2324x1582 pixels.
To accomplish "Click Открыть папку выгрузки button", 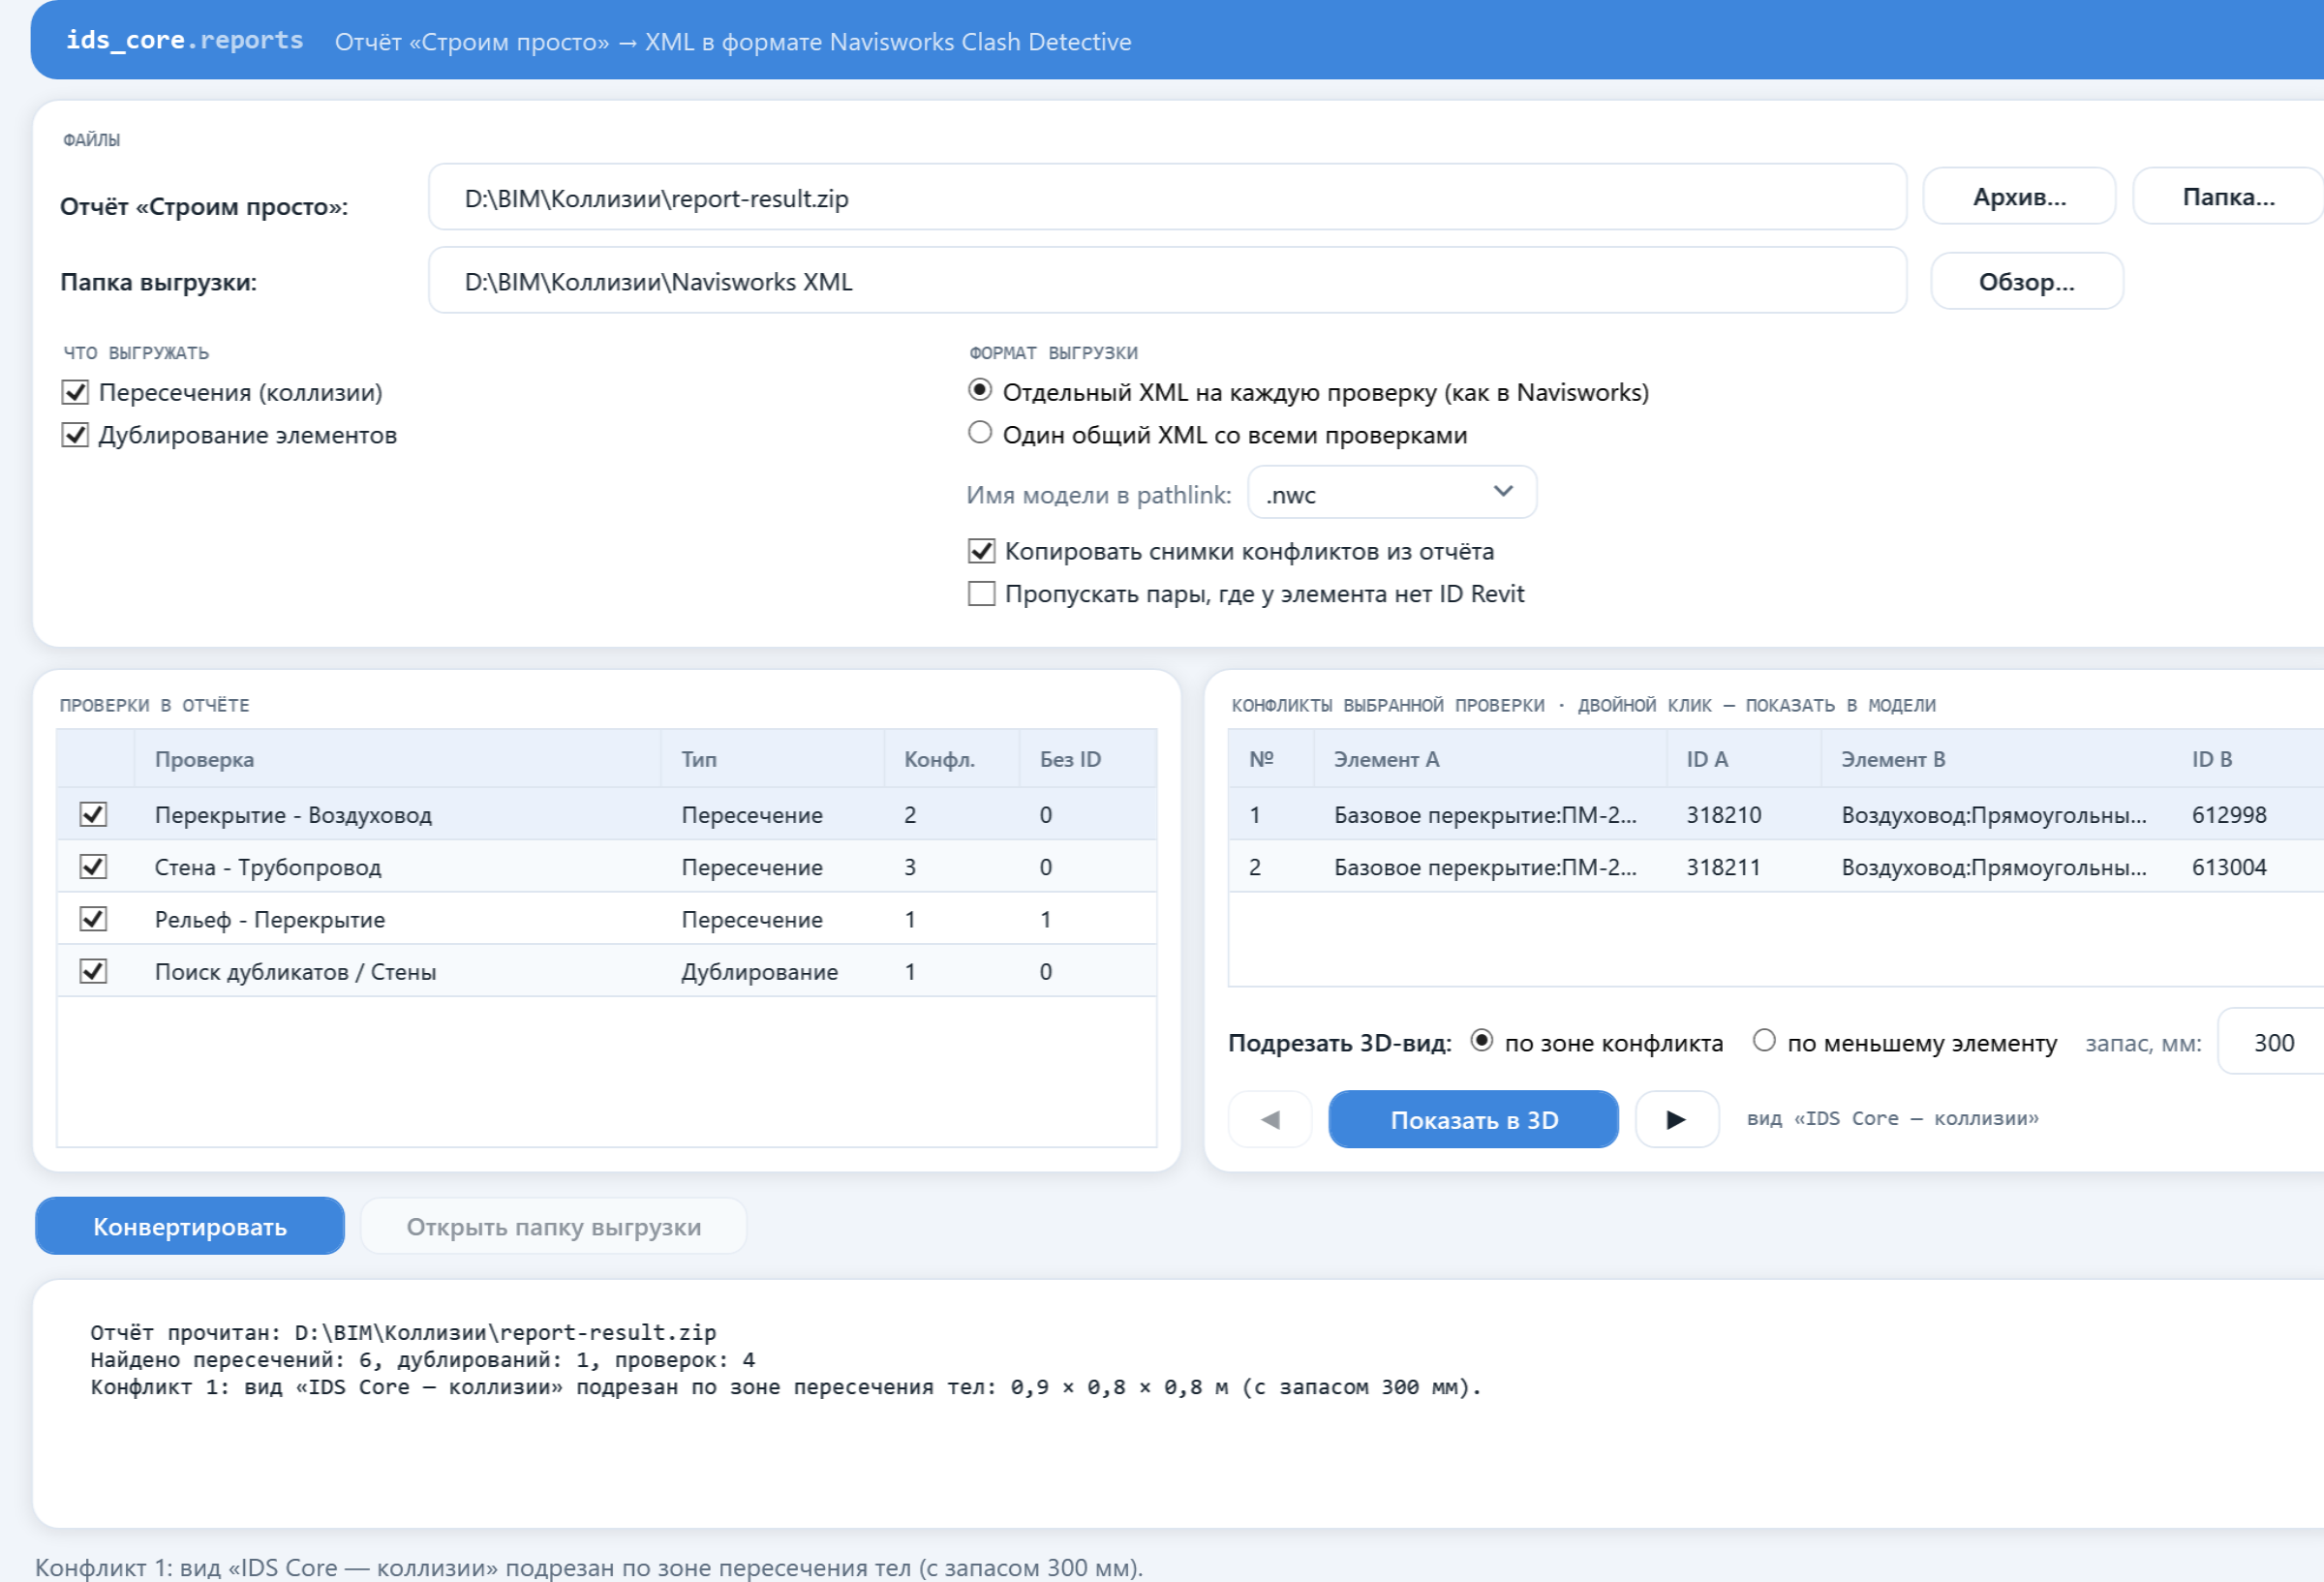I will pyautogui.click(x=553, y=1226).
